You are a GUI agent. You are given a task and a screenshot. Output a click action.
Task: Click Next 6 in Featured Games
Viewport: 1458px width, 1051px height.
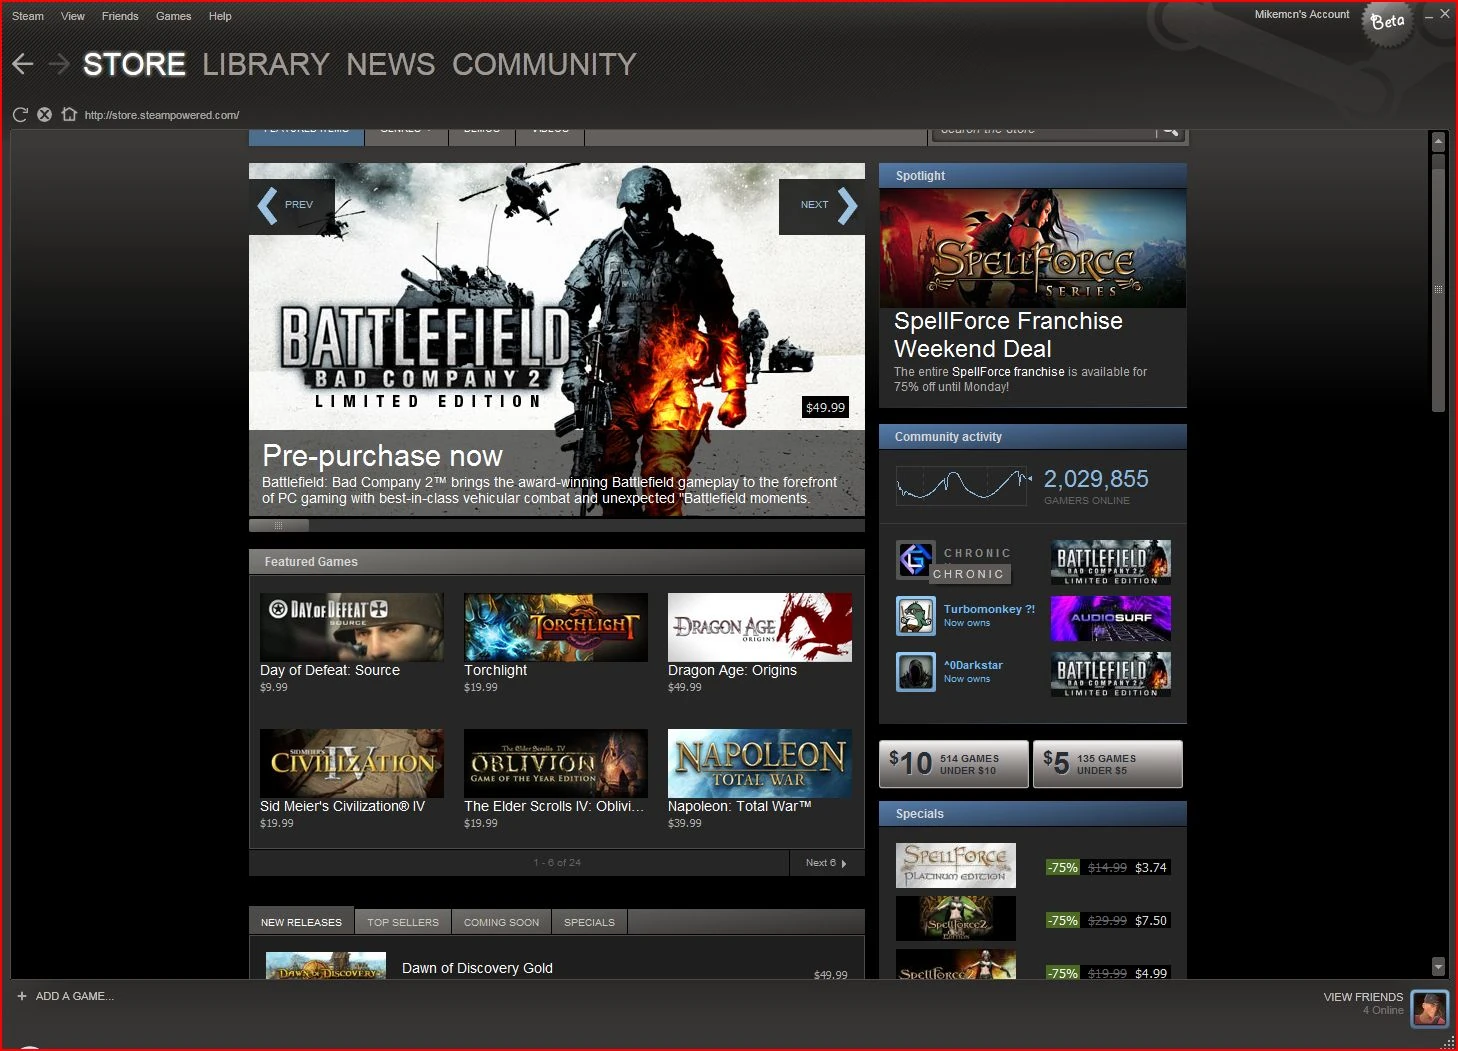pyautogui.click(x=826, y=863)
